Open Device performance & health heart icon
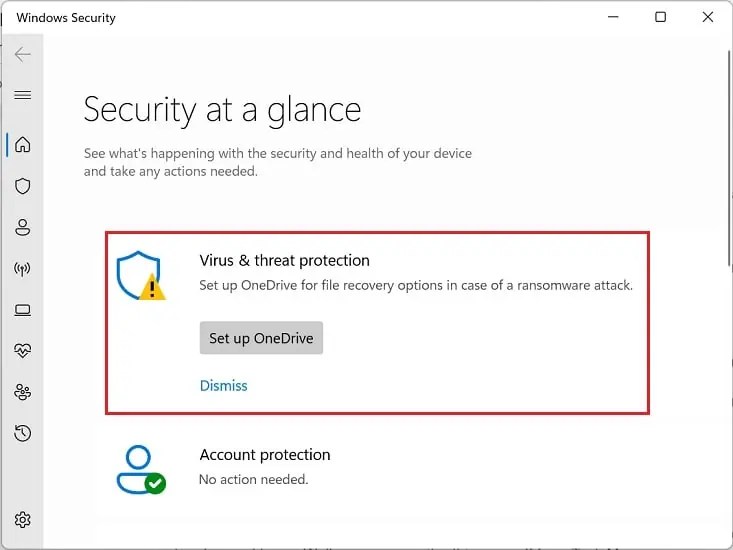This screenshot has height=550, width=733. click(x=22, y=350)
